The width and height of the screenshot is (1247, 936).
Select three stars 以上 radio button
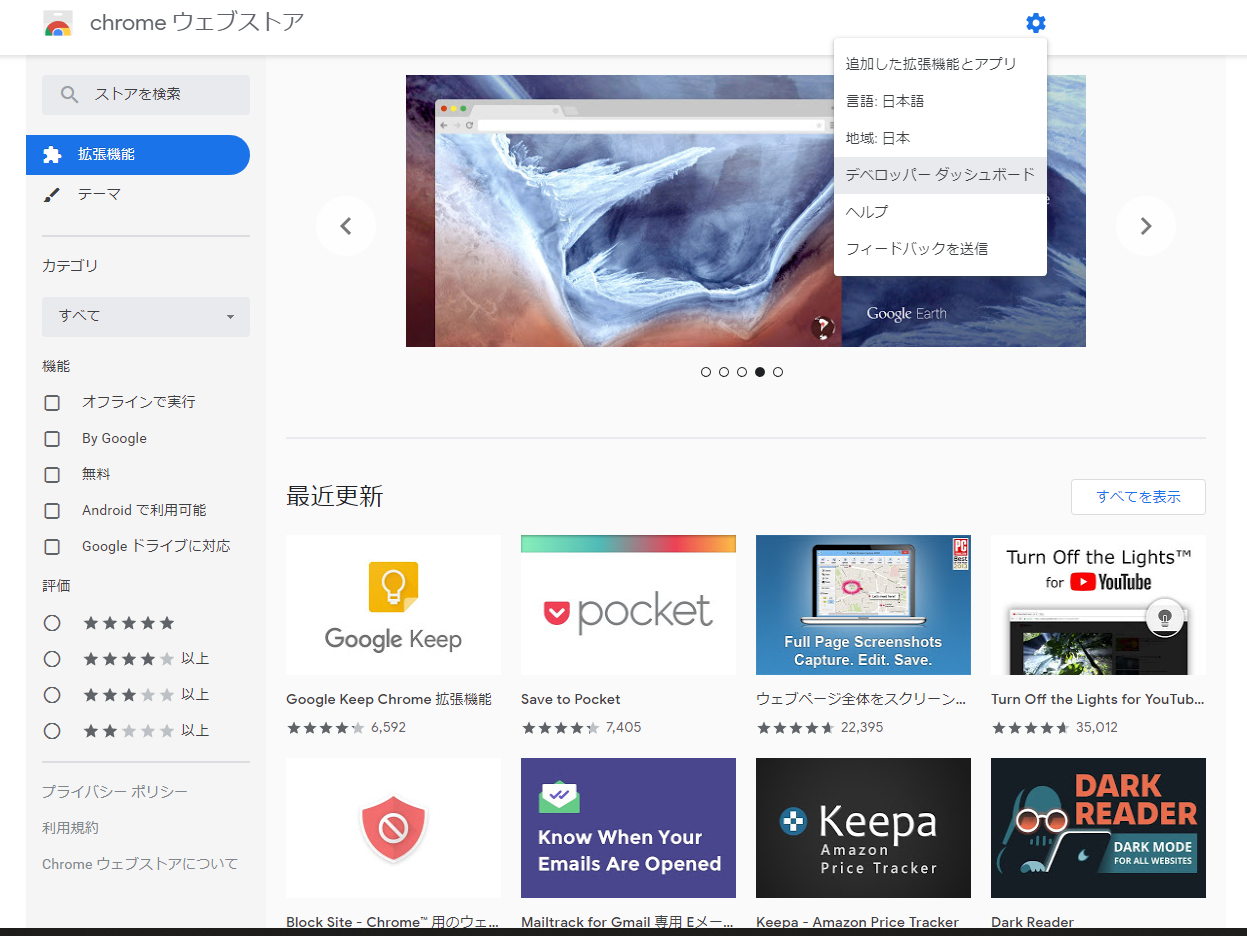pos(52,695)
